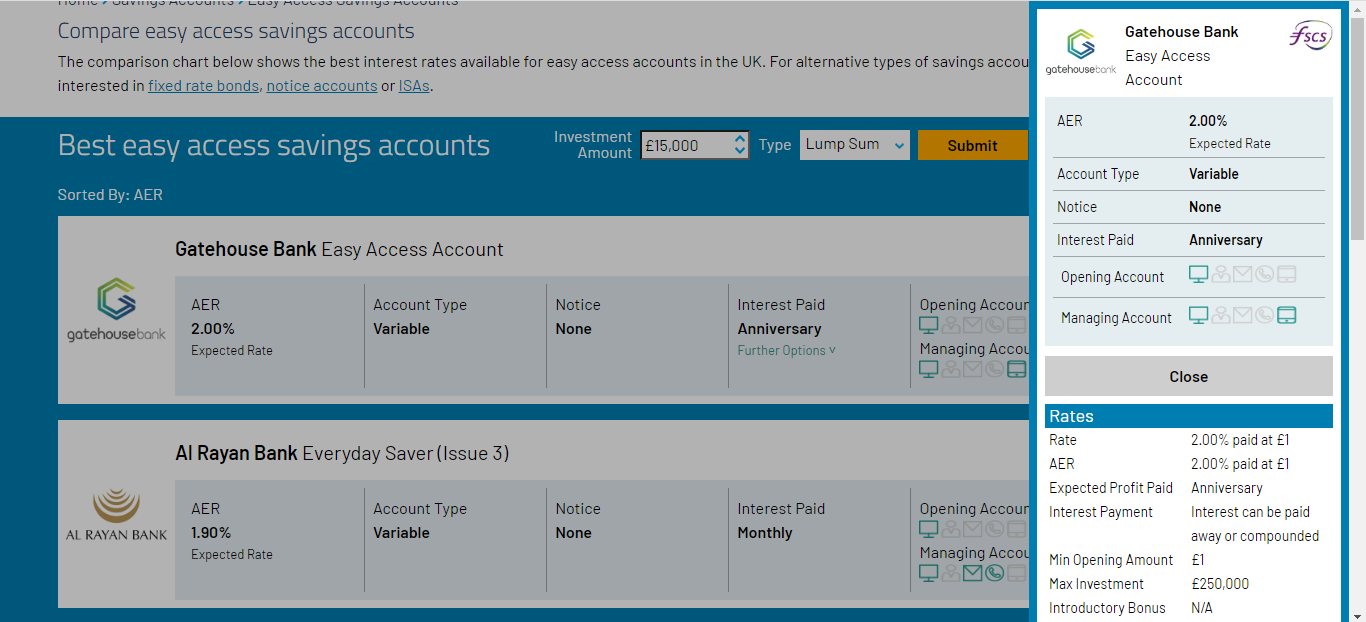Click the FSCS protection logo in the side panel

coord(1310,34)
